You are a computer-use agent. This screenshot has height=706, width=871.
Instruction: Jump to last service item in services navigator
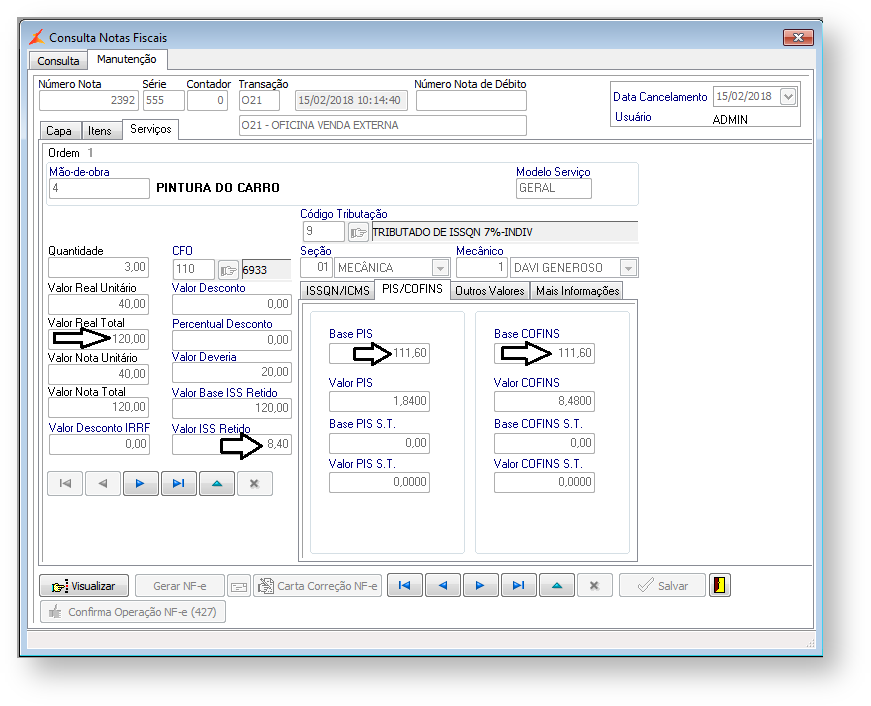[x=178, y=484]
